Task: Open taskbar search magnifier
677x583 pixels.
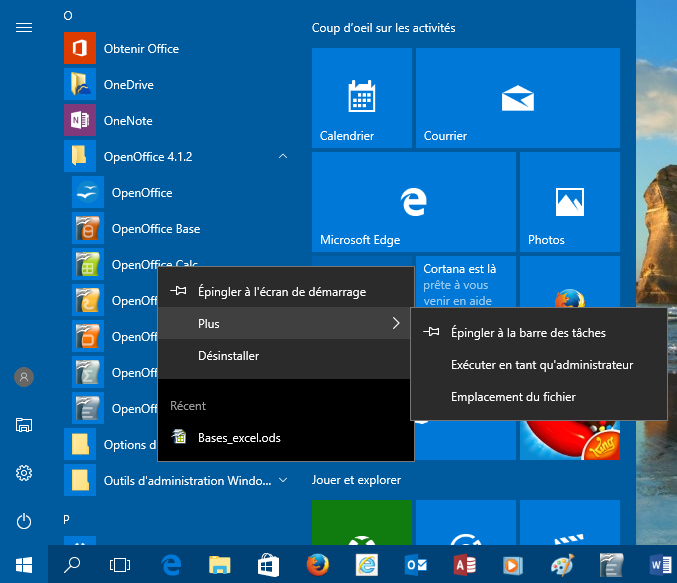Action: [72, 565]
